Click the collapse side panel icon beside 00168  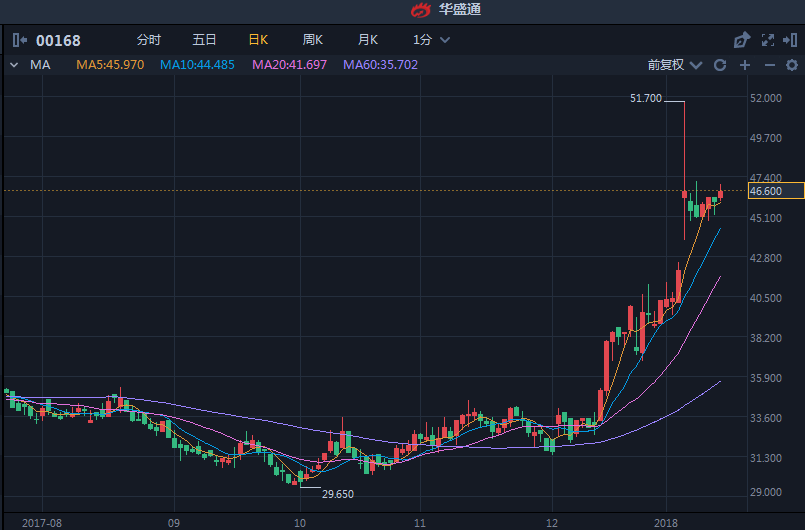tap(20, 40)
